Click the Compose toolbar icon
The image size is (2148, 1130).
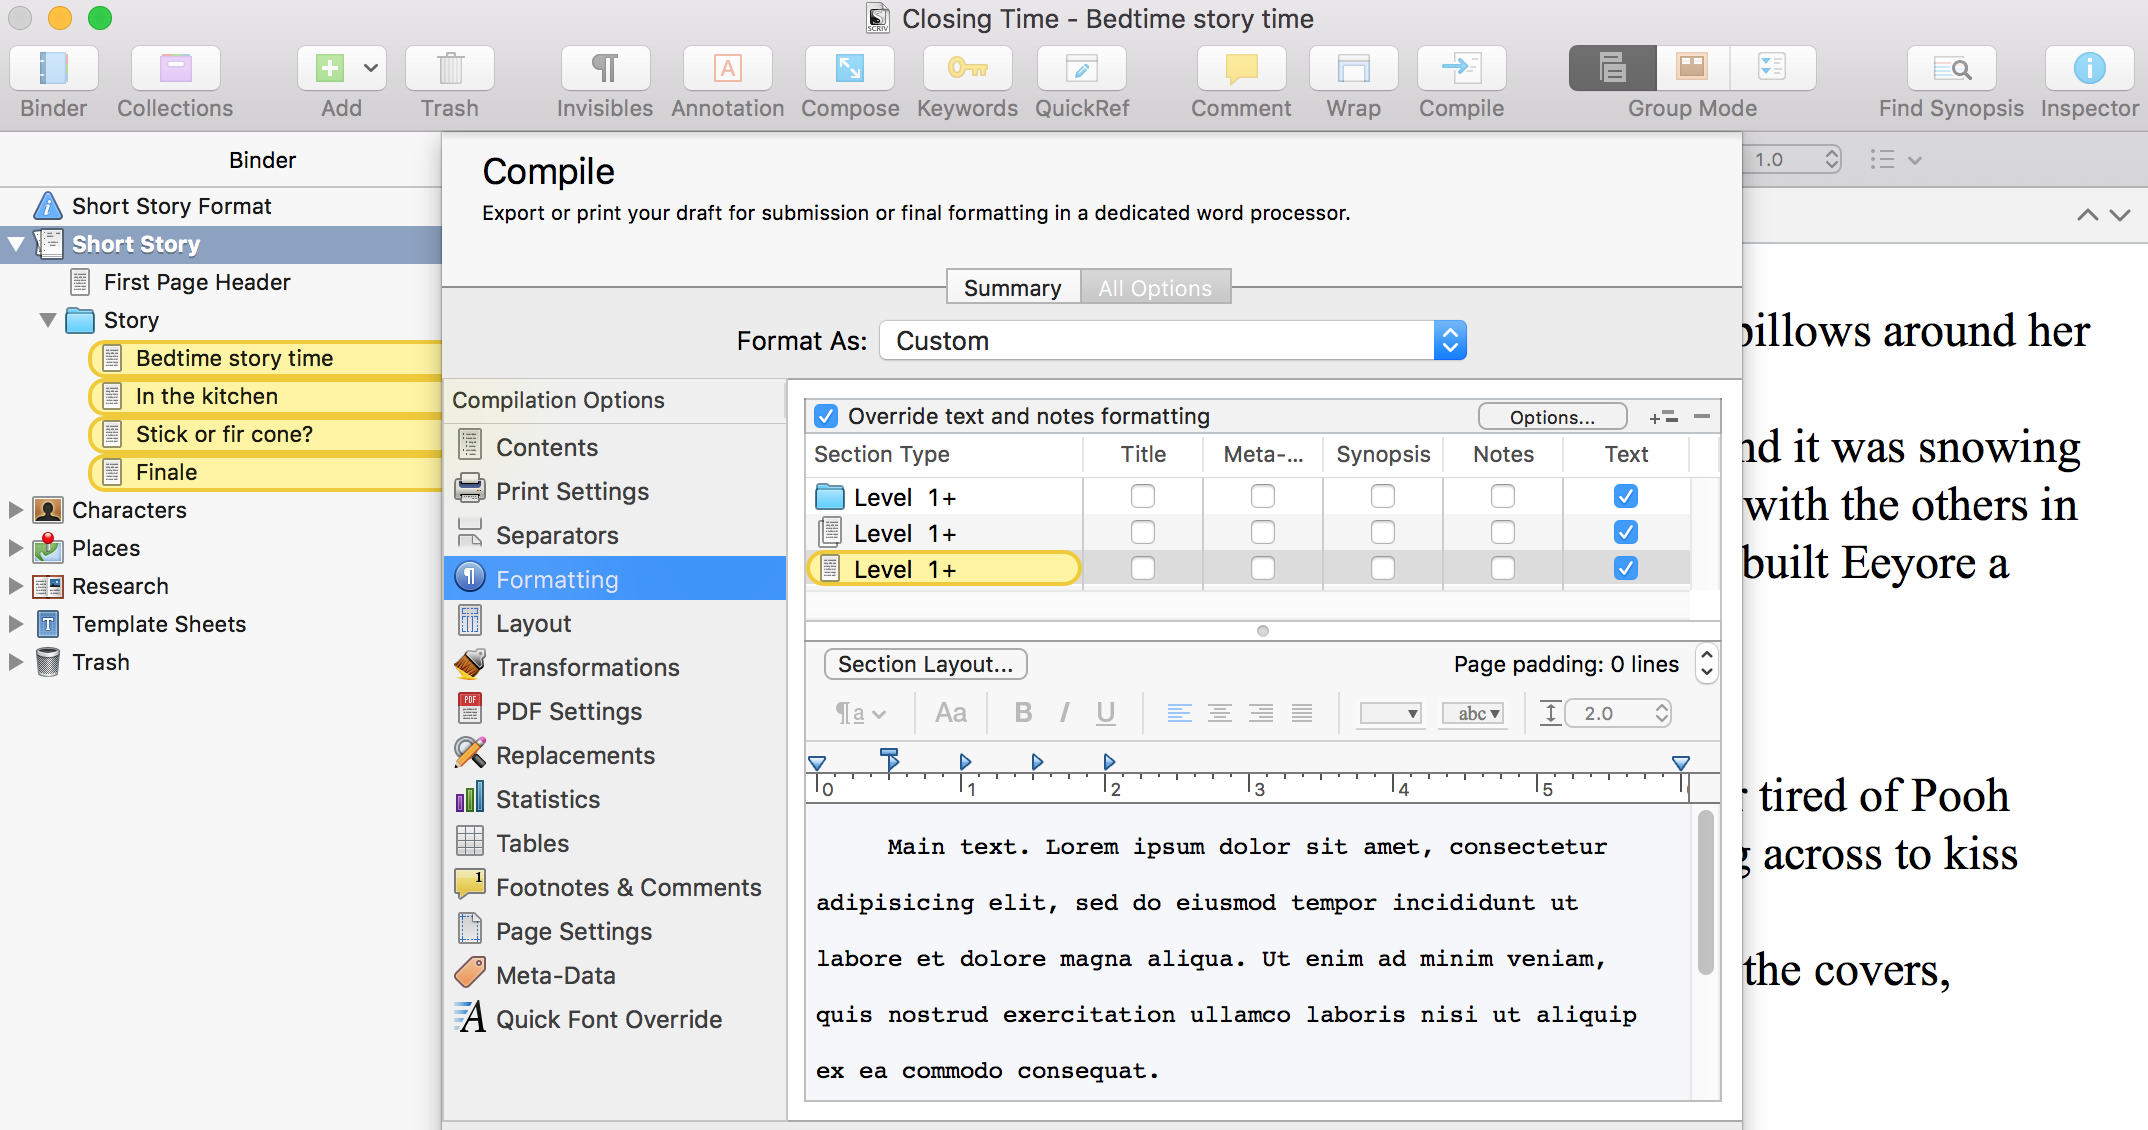(x=849, y=69)
